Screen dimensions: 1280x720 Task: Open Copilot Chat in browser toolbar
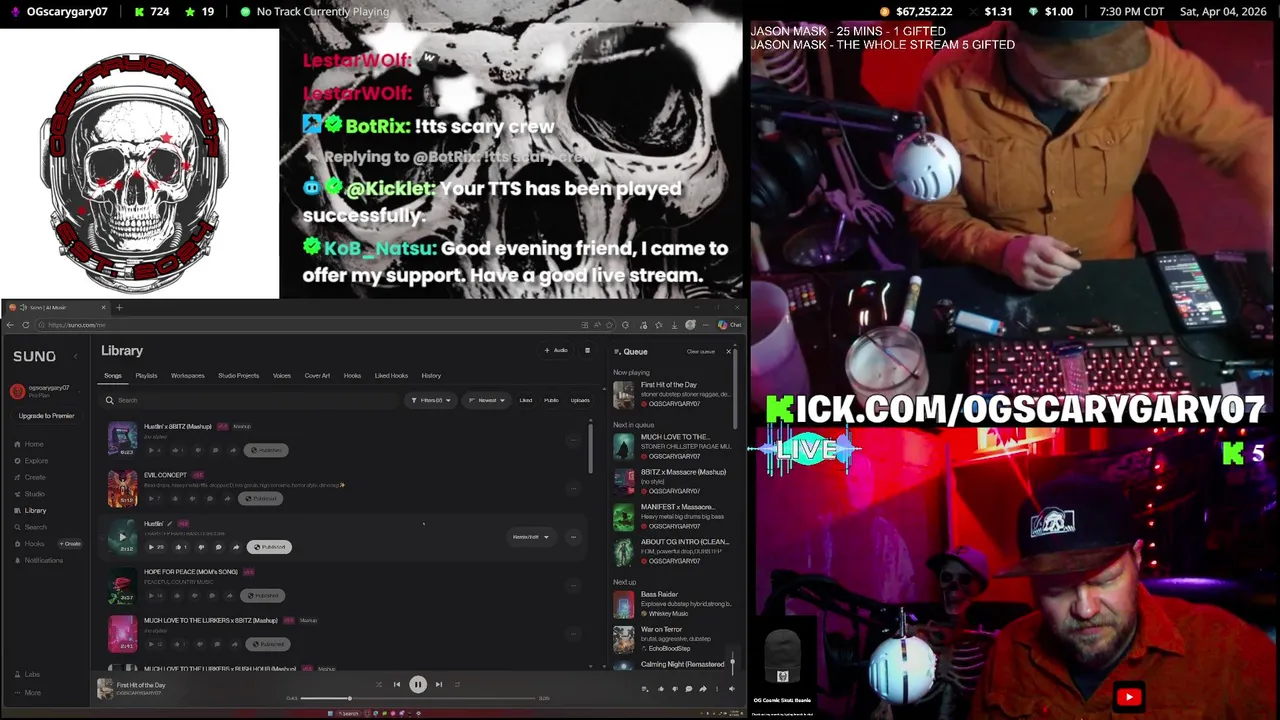coord(731,325)
